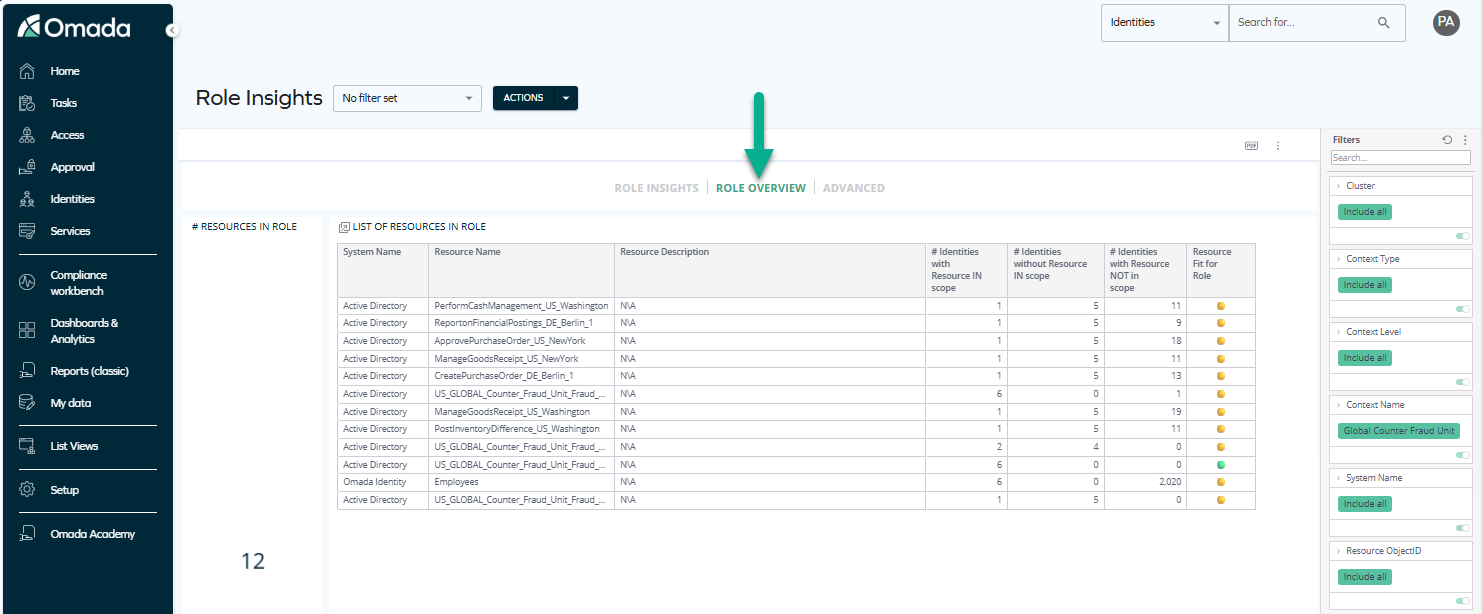Click the Identities people icon
The image size is (1483, 614).
point(28,199)
